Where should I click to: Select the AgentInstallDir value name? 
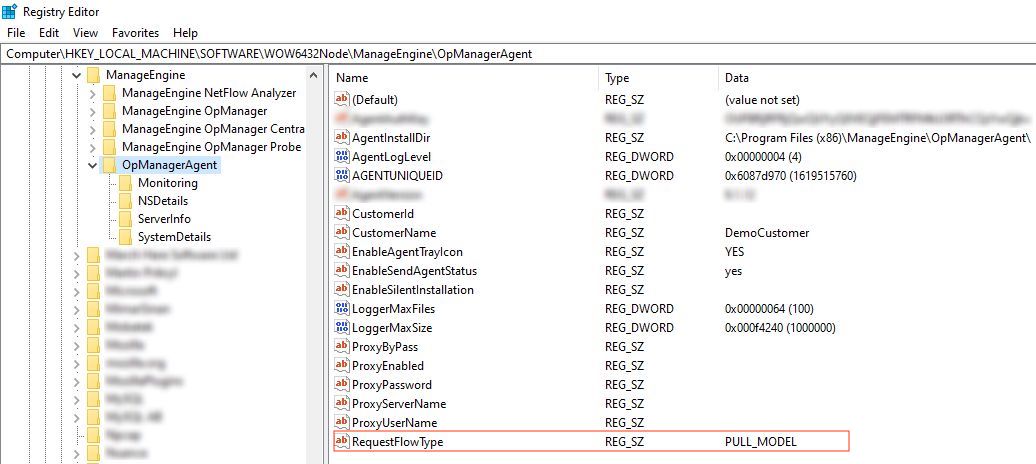pyautogui.click(x=392, y=137)
